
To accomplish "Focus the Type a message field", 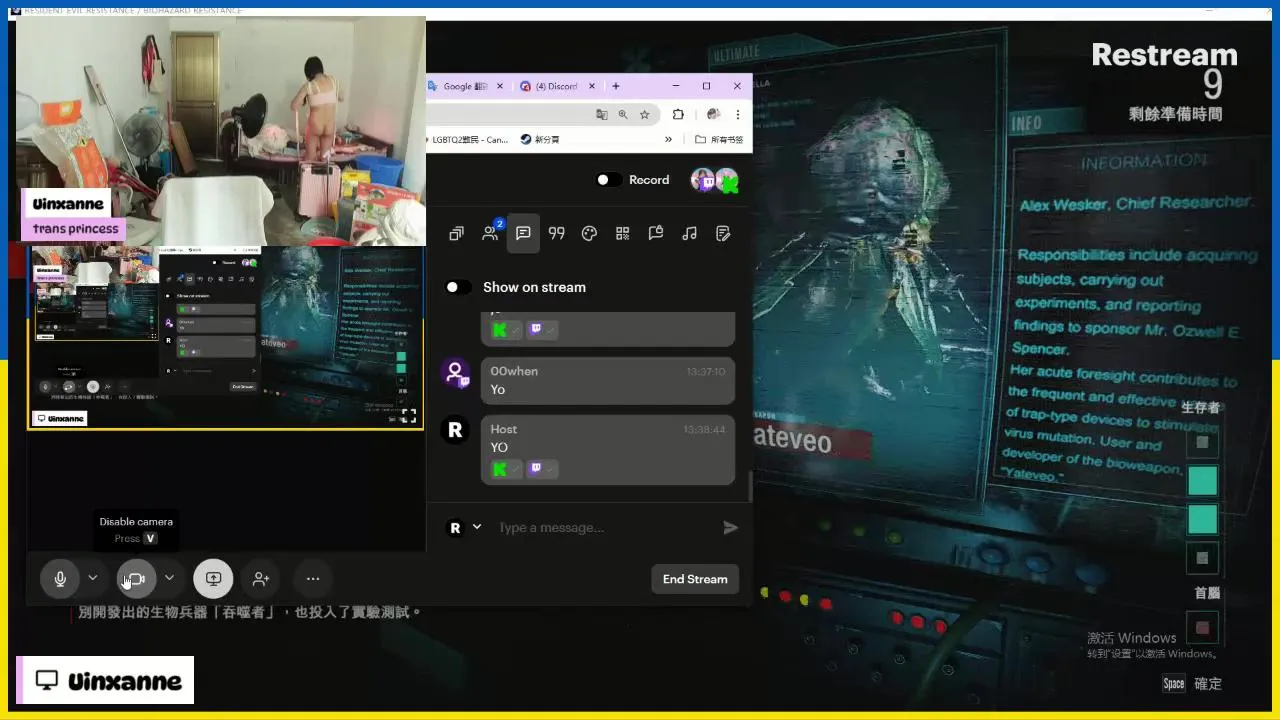I will 605,527.
